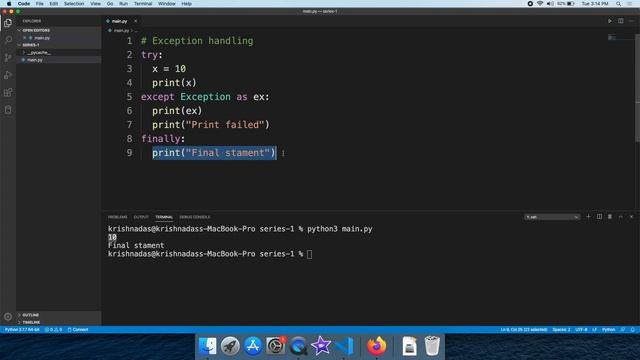640x360 pixels.
Task: Open the View menu
Action: [x=96, y=4]
